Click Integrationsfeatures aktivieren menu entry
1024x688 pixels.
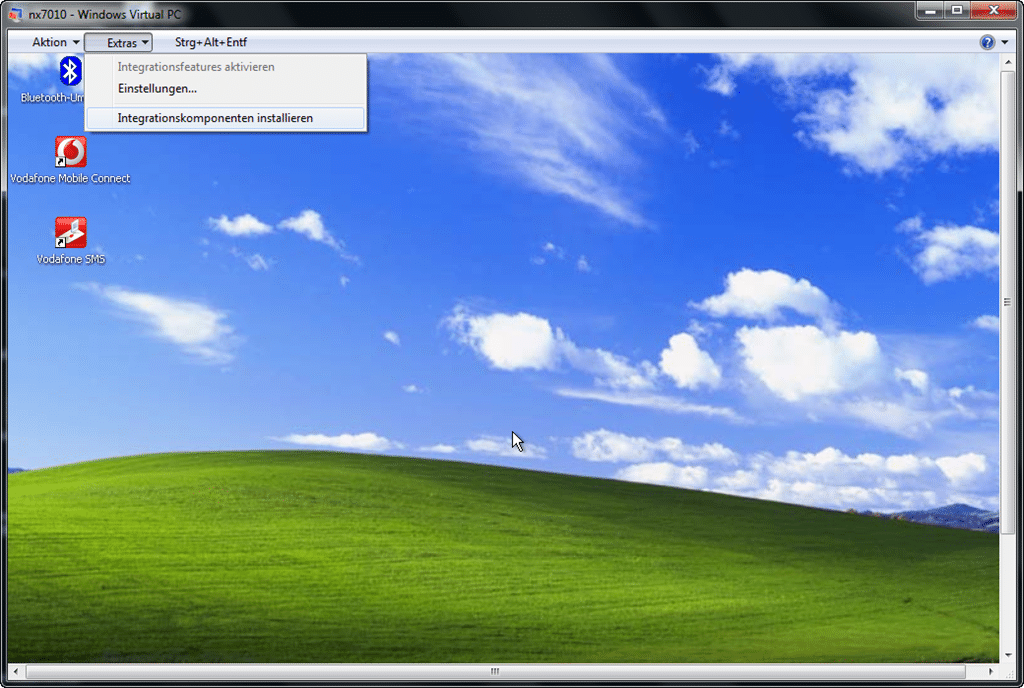point(225,67)
